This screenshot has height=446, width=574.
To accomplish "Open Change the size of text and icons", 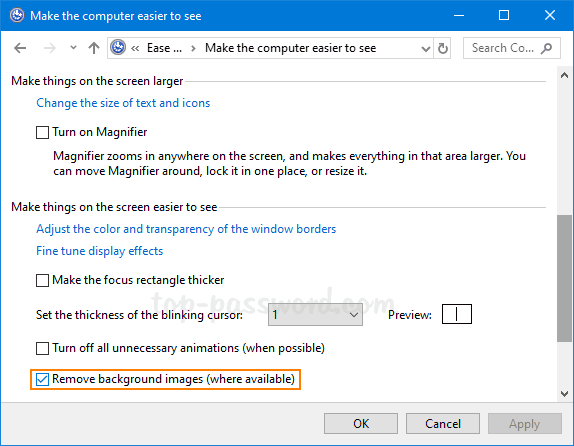I will [123, 103].
